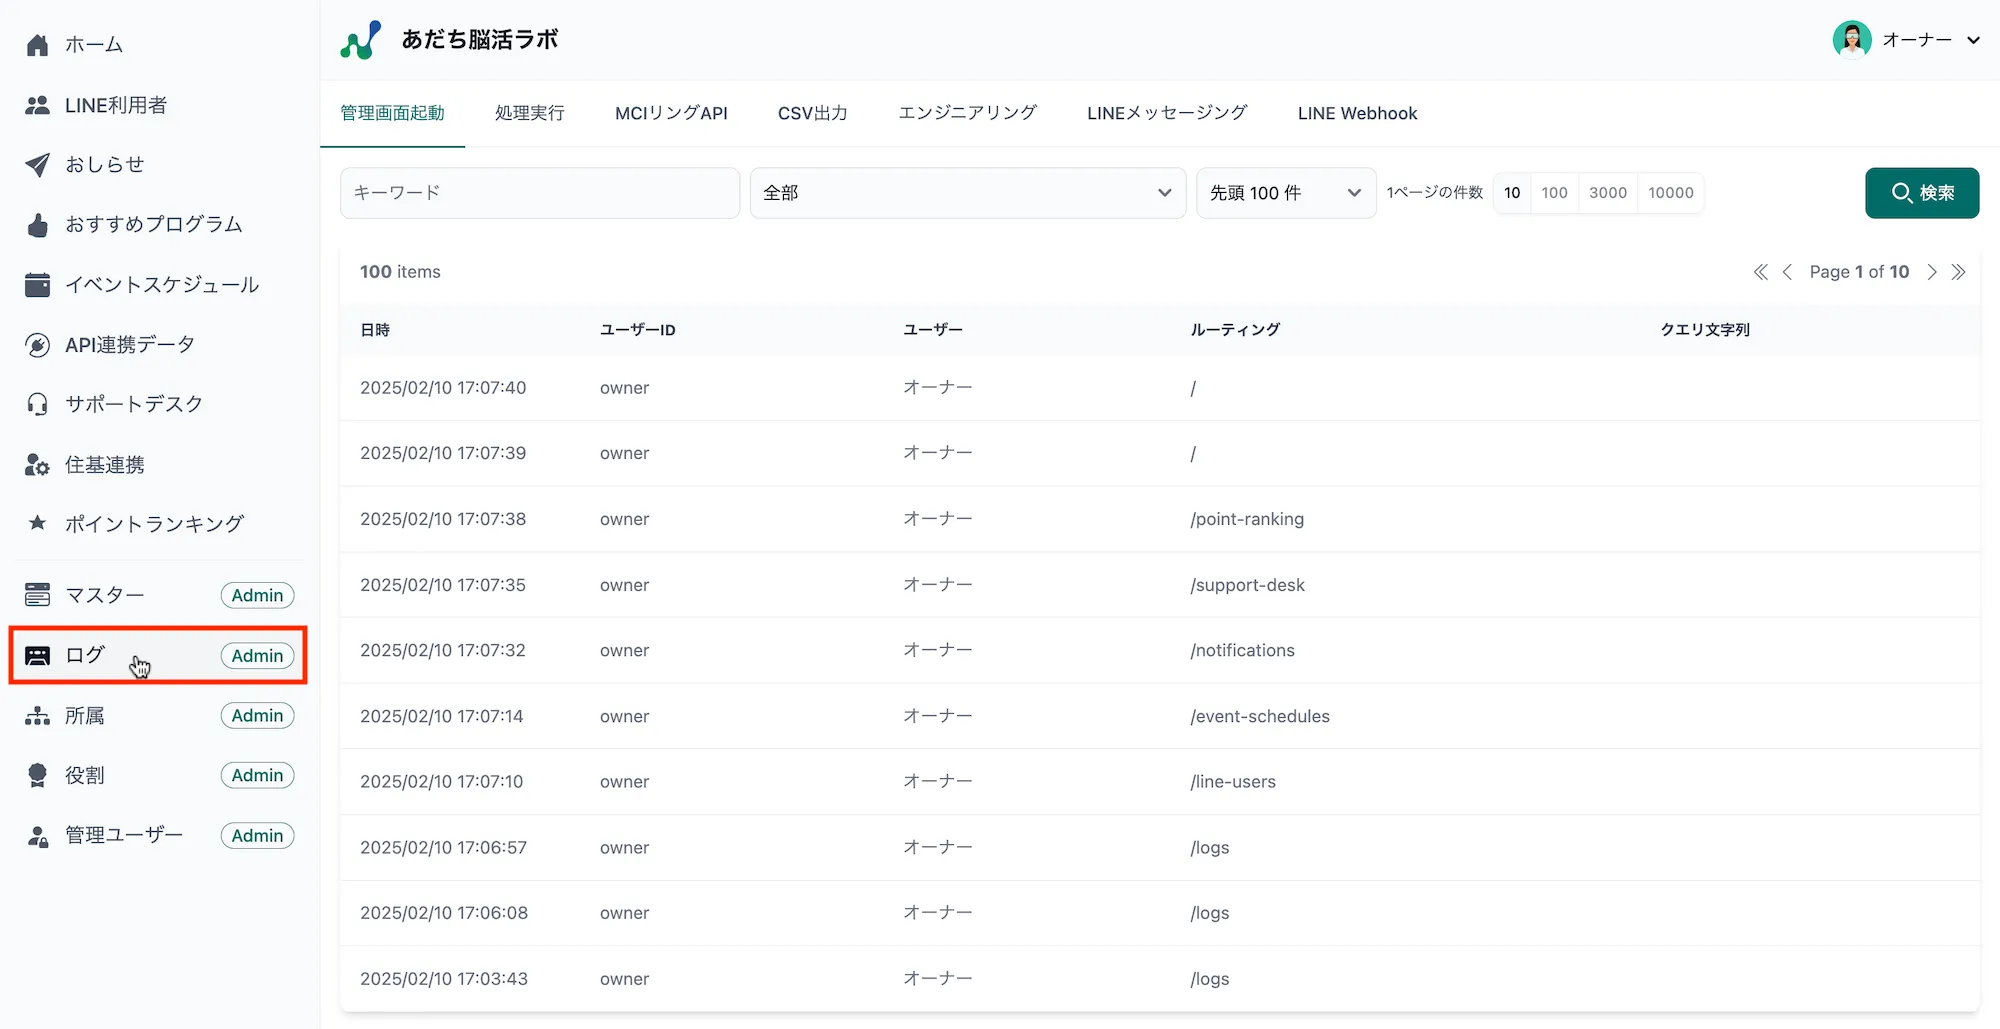Switch to the CSV出力 tab

click(x=812, y=114)
